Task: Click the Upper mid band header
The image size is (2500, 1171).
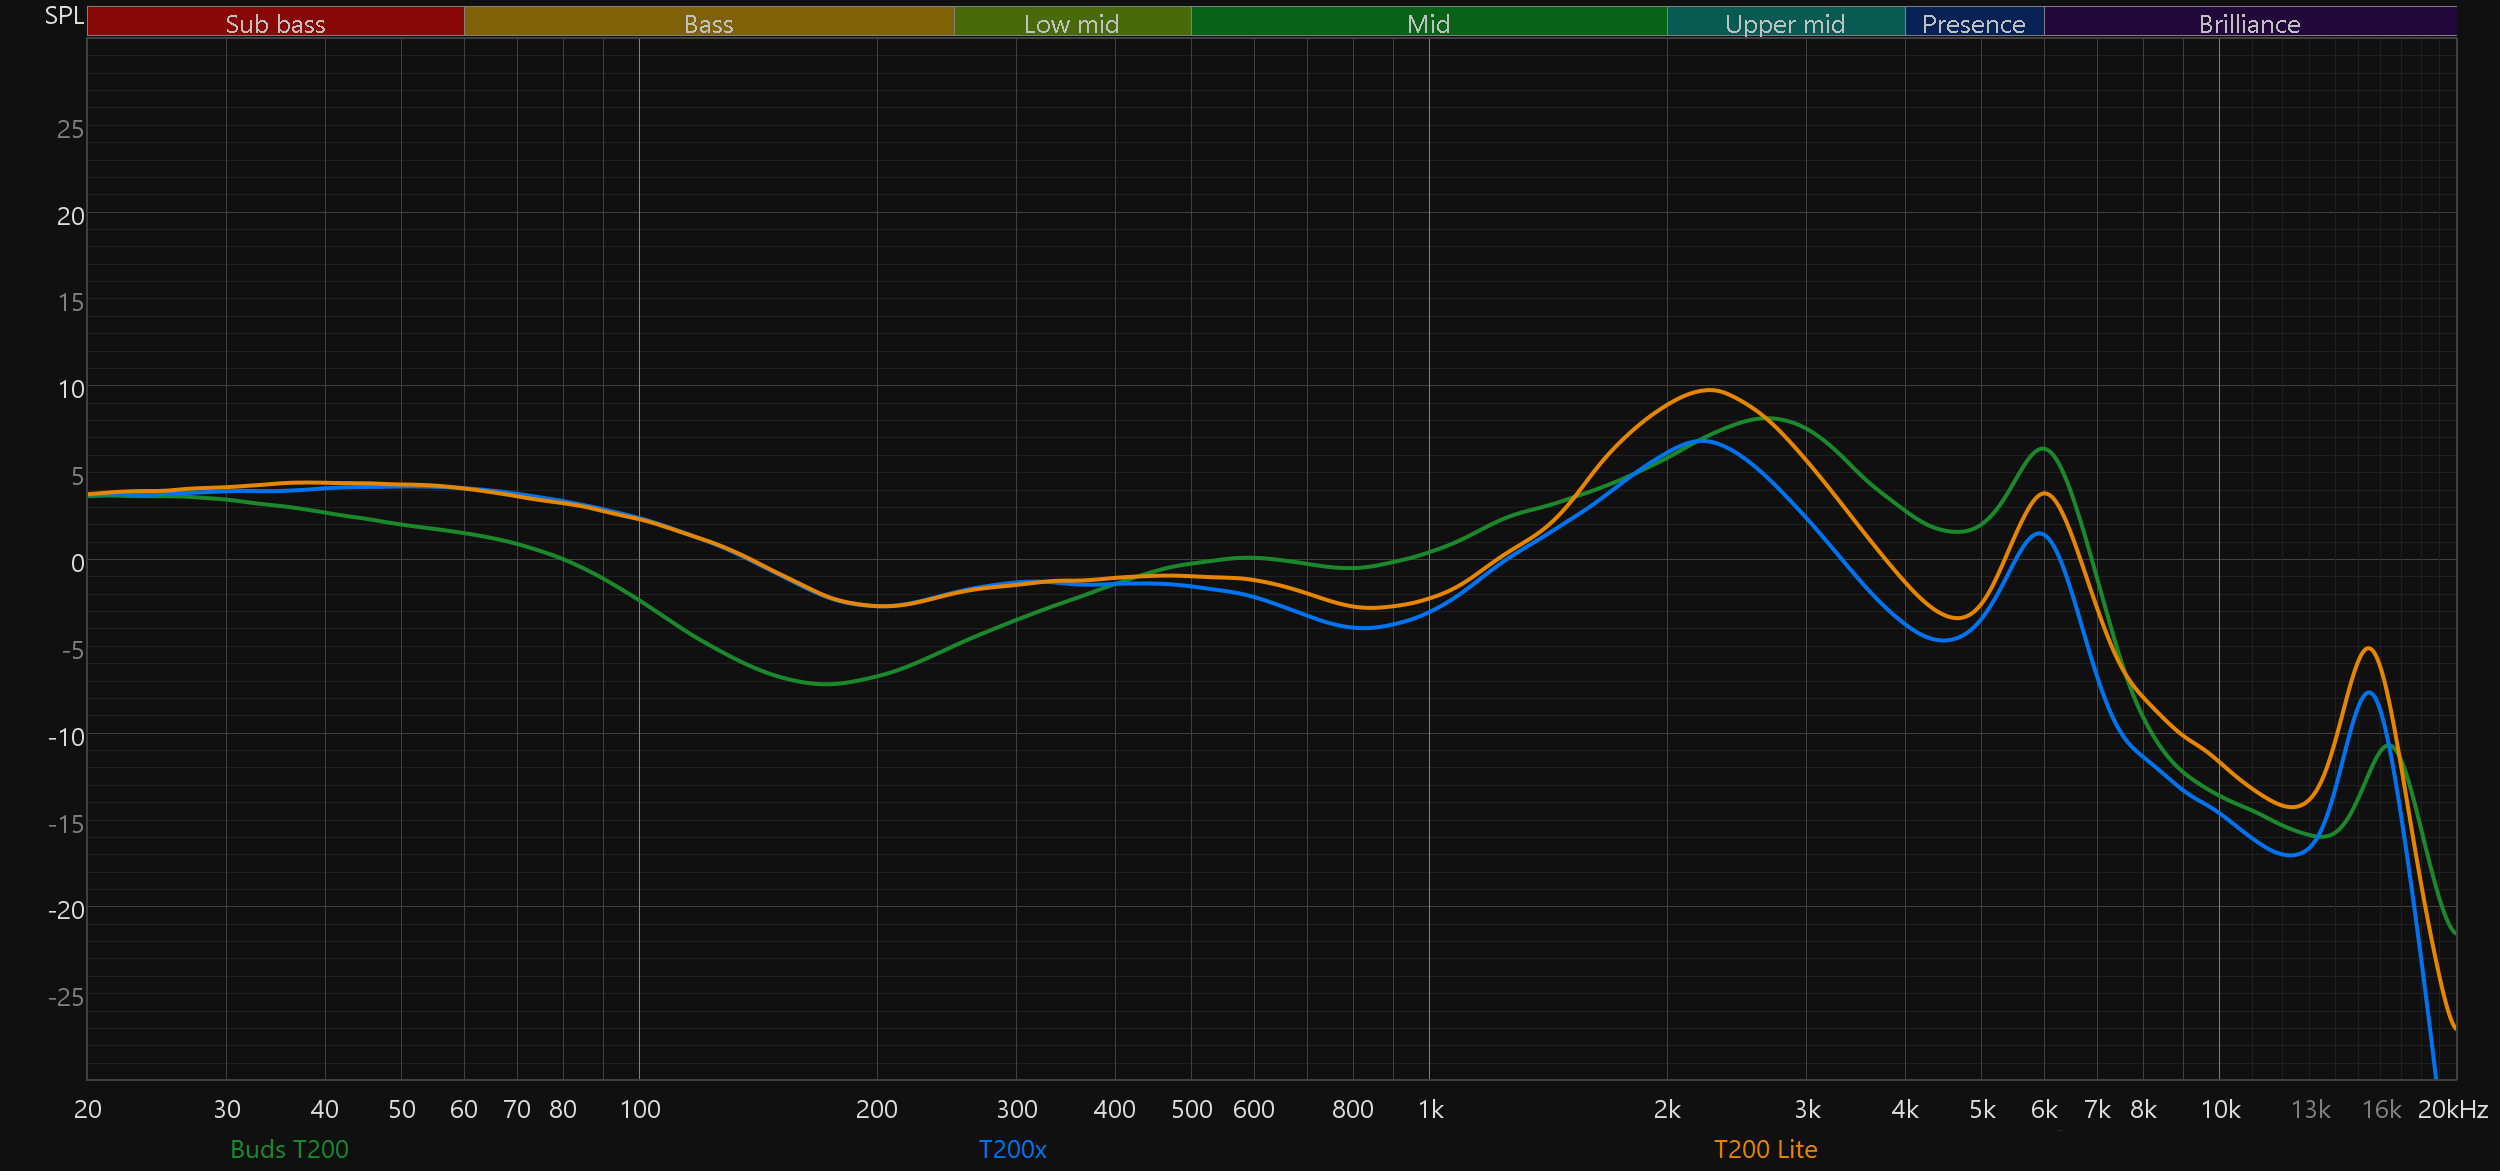Action: pos(1785,23)
